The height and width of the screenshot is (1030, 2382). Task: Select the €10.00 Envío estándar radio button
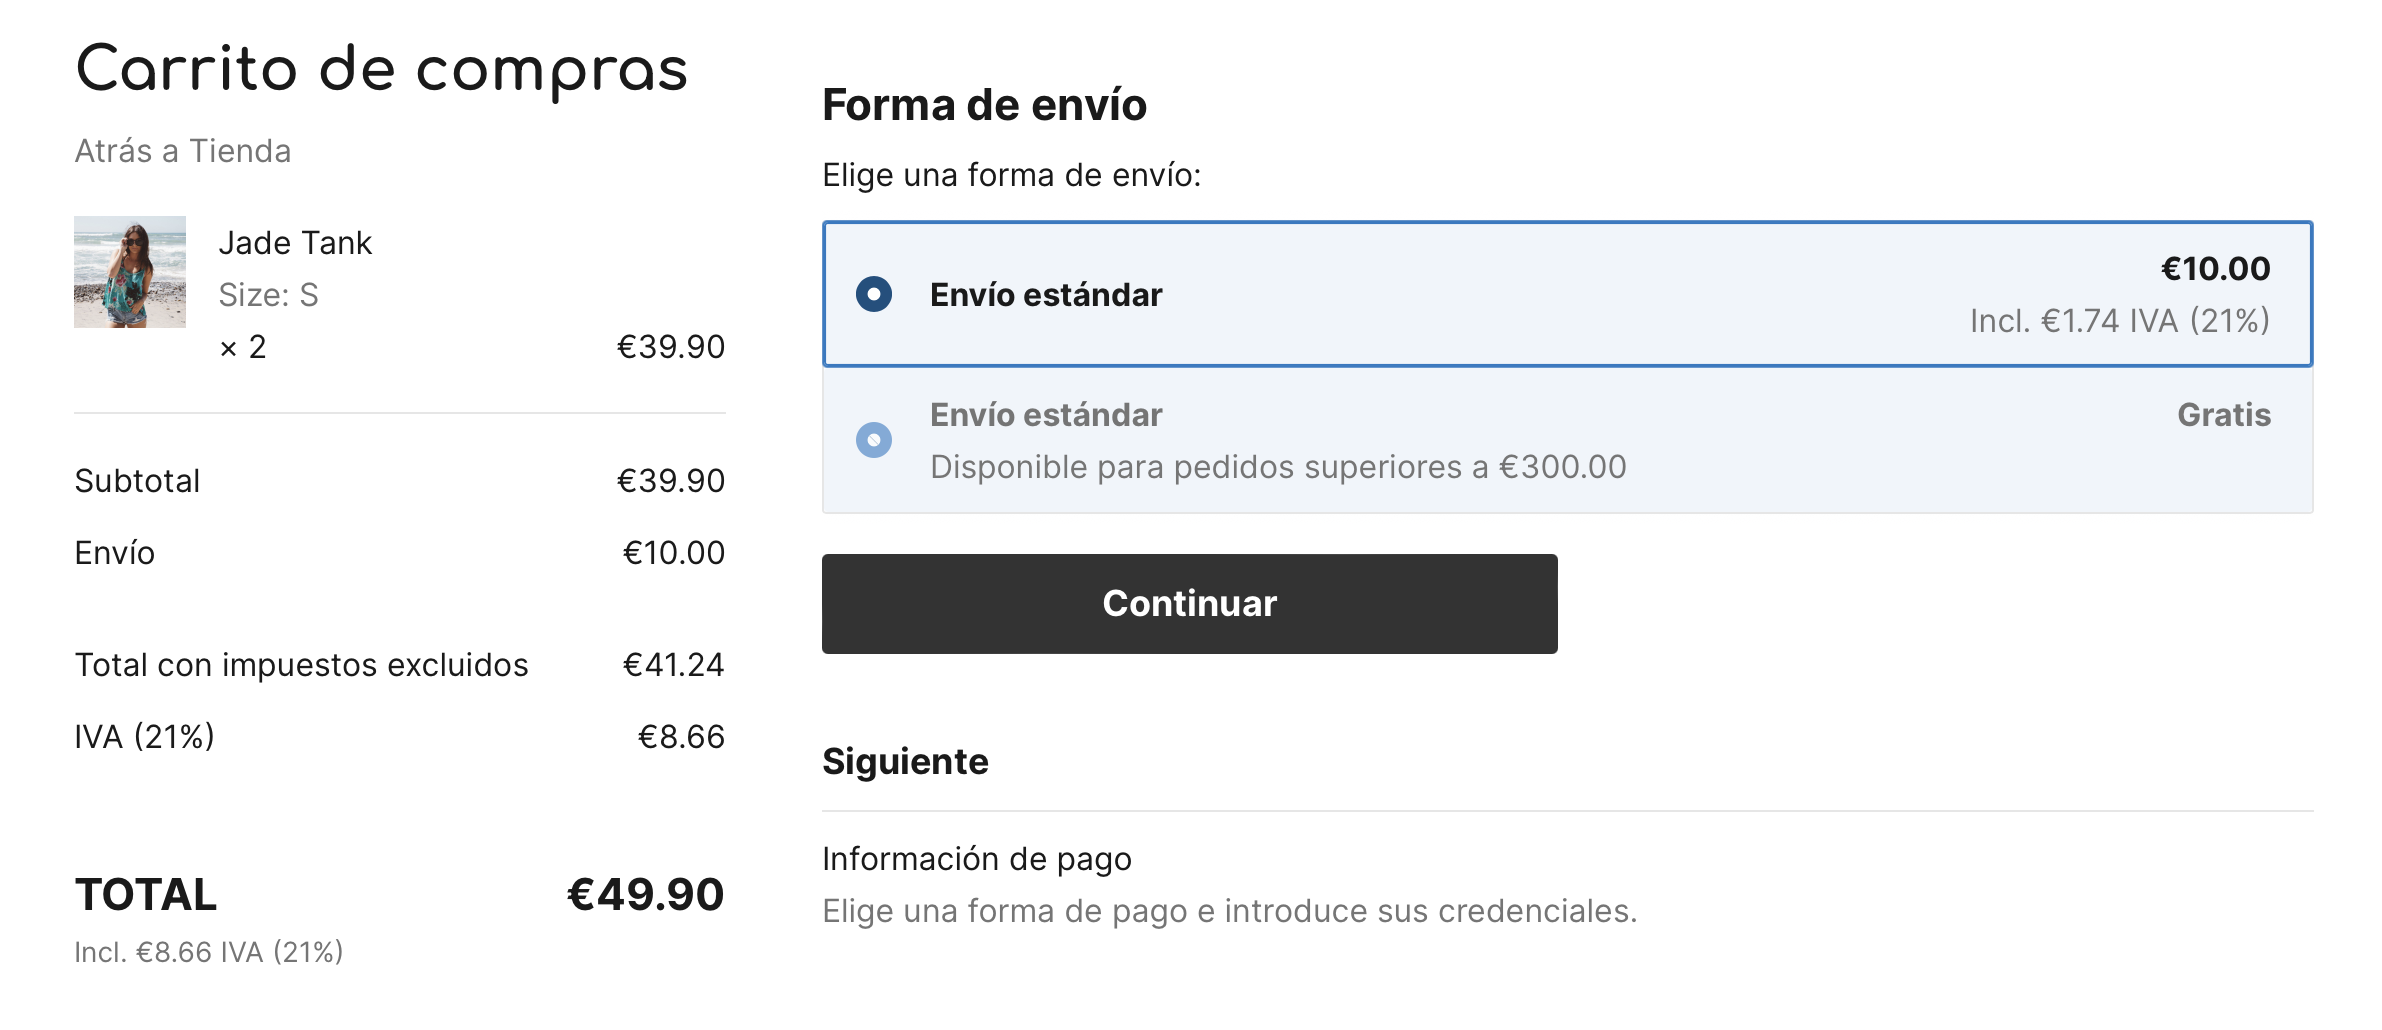(x=873, y=294)
